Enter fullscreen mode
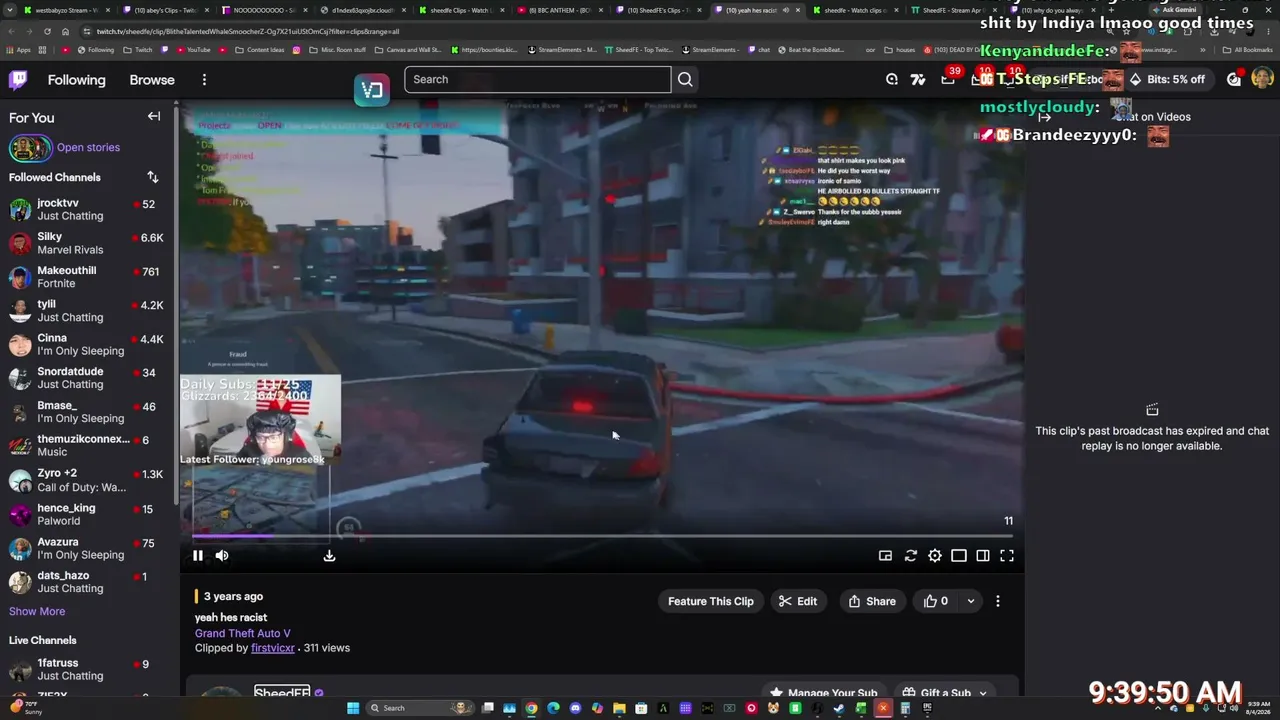 (1007, 556)
